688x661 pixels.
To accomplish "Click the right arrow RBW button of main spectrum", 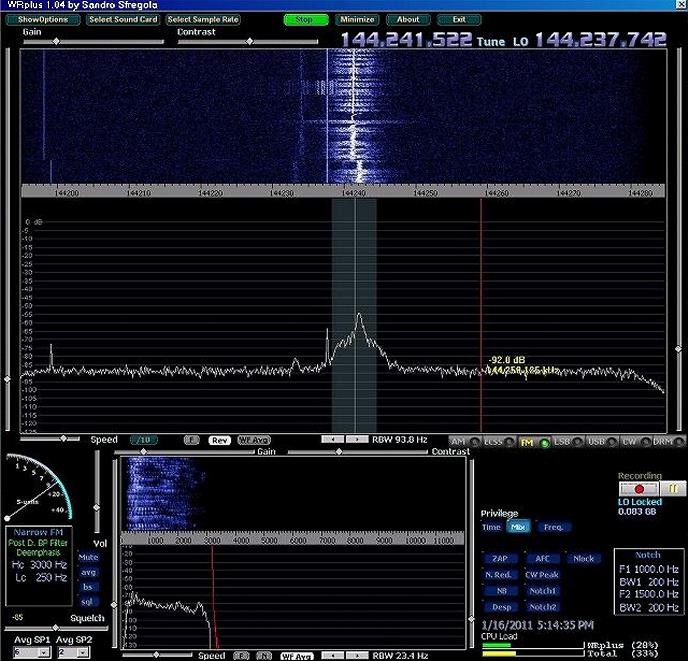I will point(357,439).
